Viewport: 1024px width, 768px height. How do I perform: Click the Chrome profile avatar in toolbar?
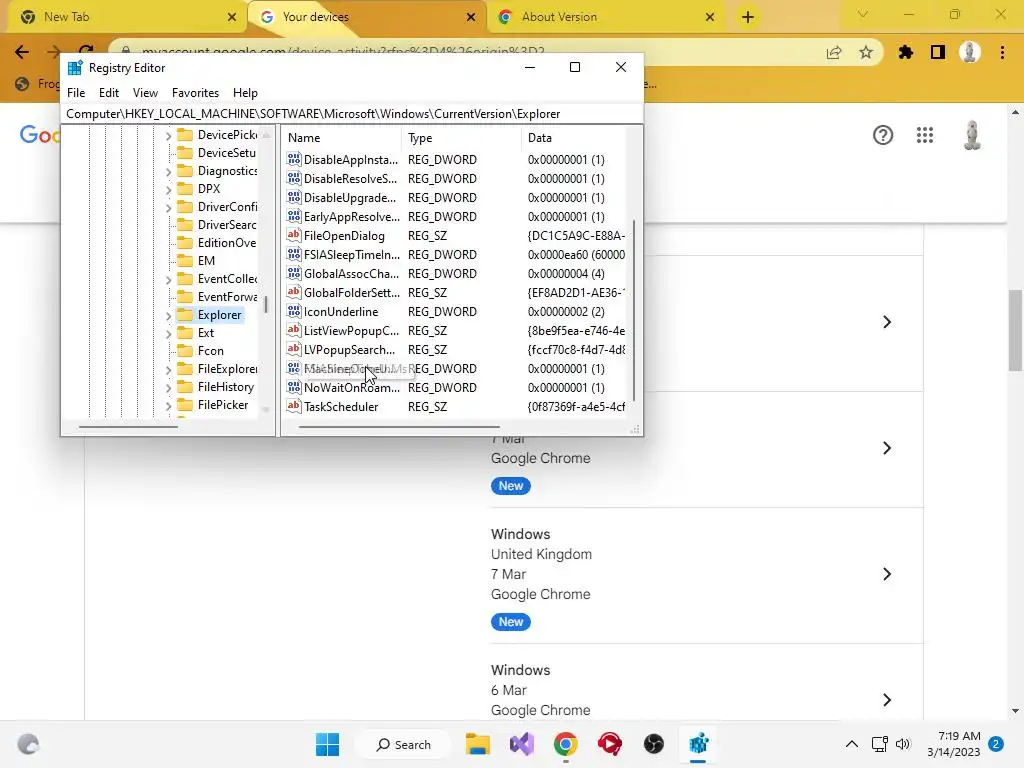(970, 52)
